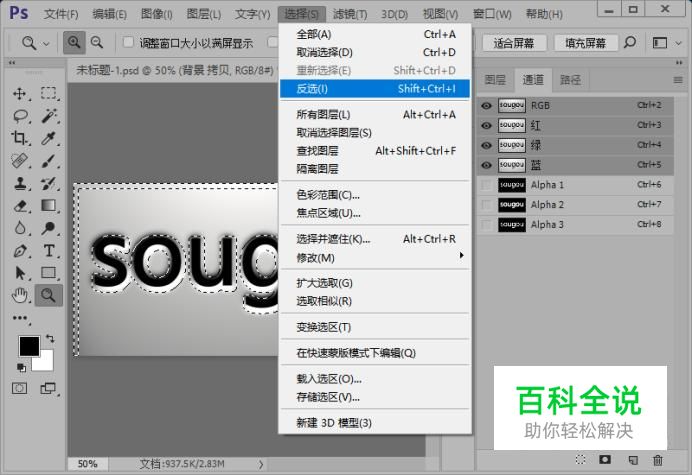Select the Crop tool
Image resolution: width=692 pixels, height=475 pixels.
(19, 138)
